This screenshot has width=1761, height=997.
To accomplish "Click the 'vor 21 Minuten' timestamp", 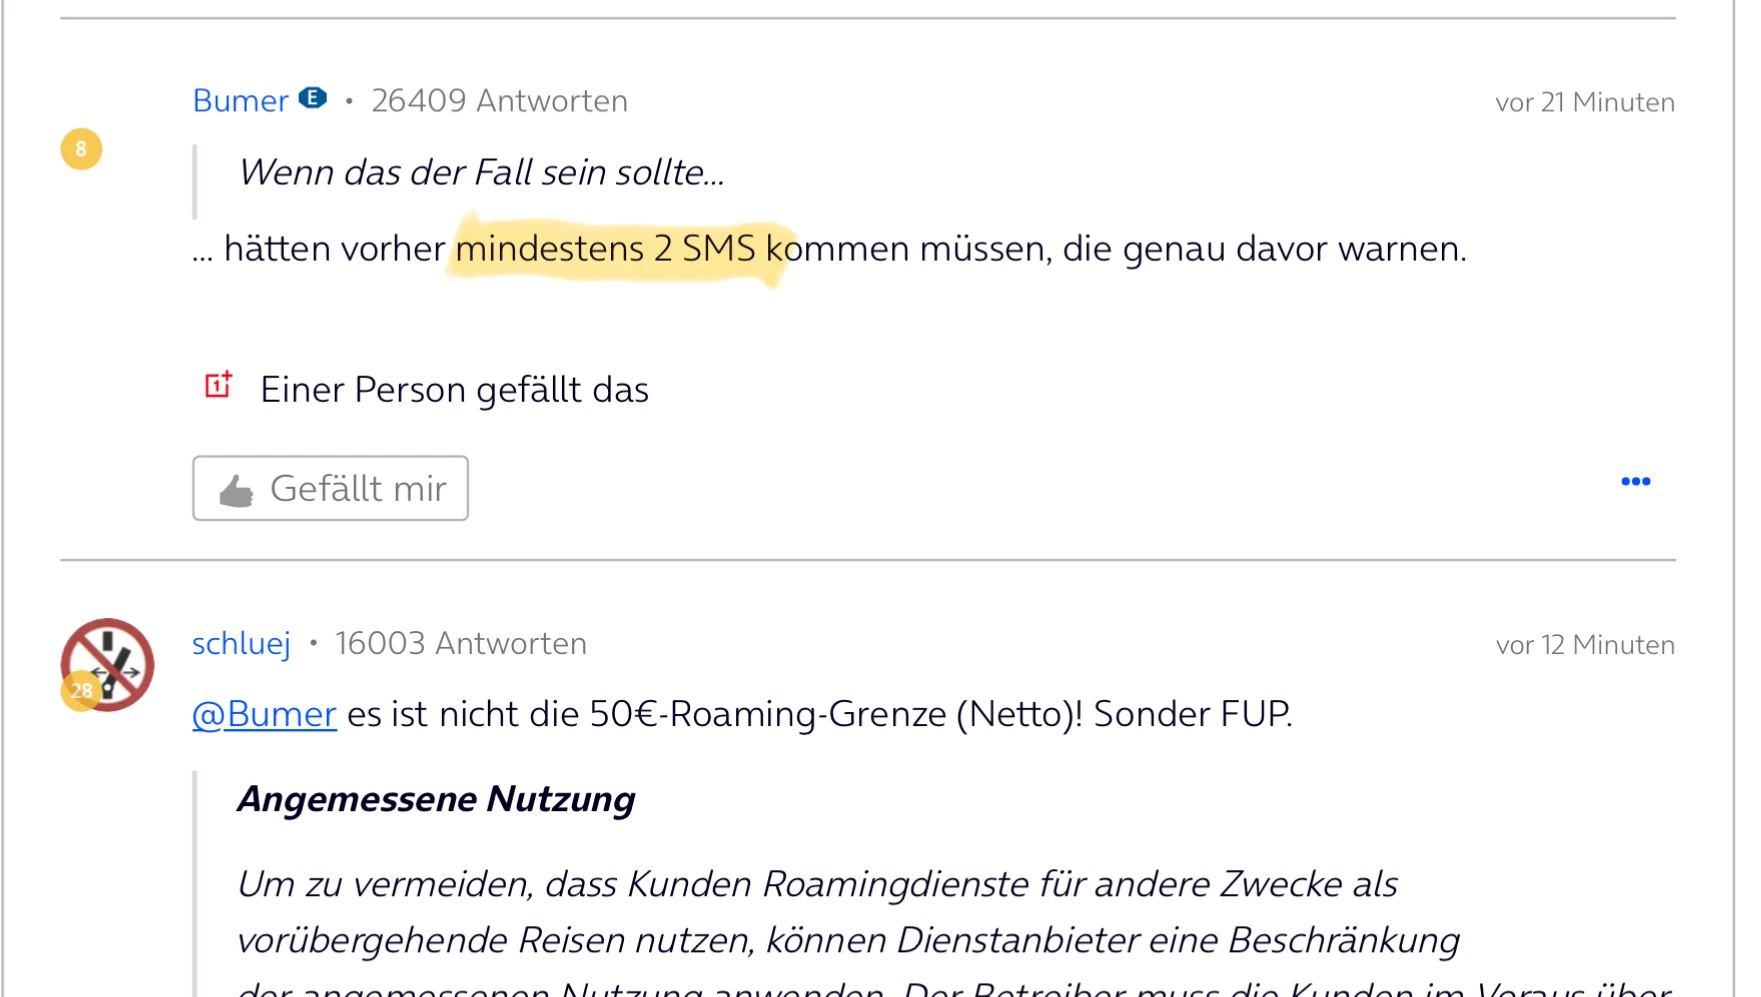I will click(1584, 102).
